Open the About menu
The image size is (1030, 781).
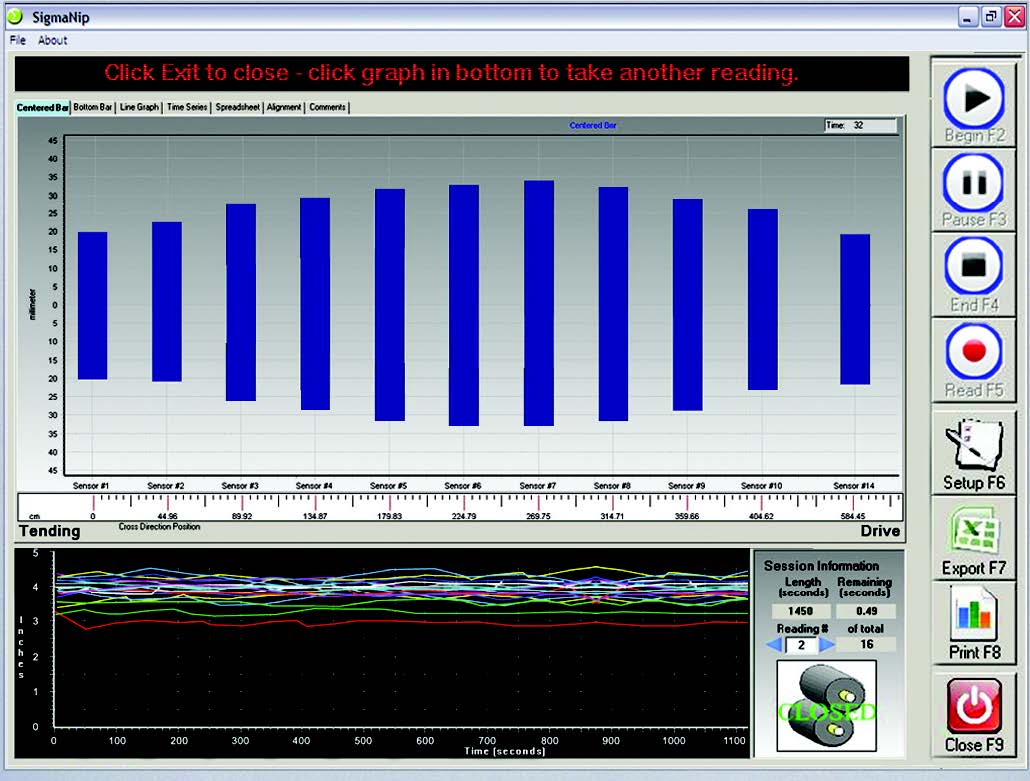click(53, 40)
